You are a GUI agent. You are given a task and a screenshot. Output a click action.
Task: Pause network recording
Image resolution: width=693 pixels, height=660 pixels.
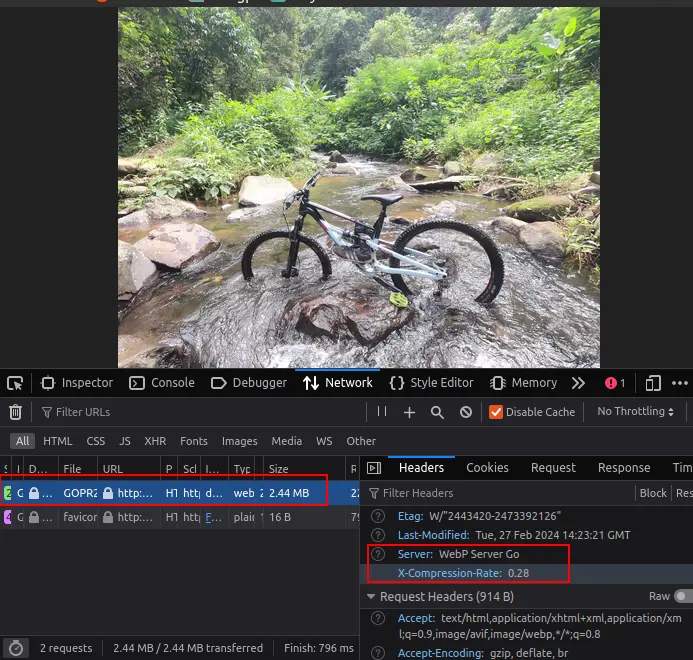click(382, 412)
